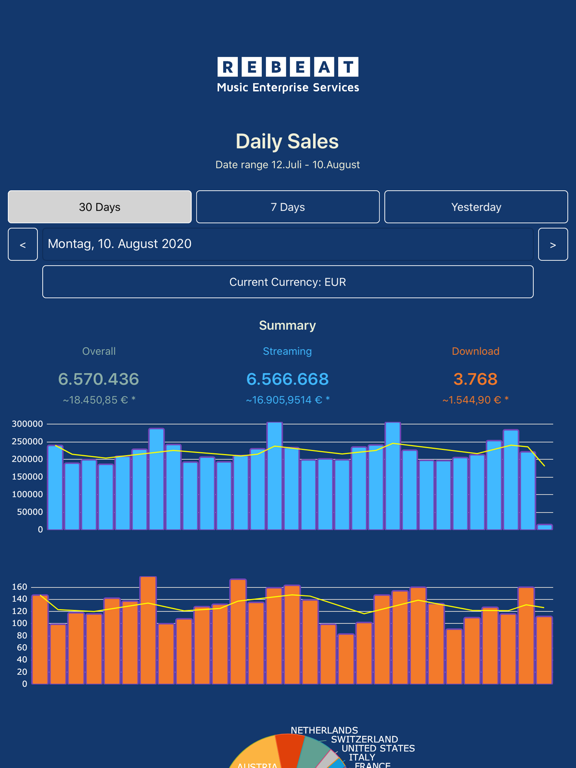Click overall total 6.570.436

tap(98, 379)
